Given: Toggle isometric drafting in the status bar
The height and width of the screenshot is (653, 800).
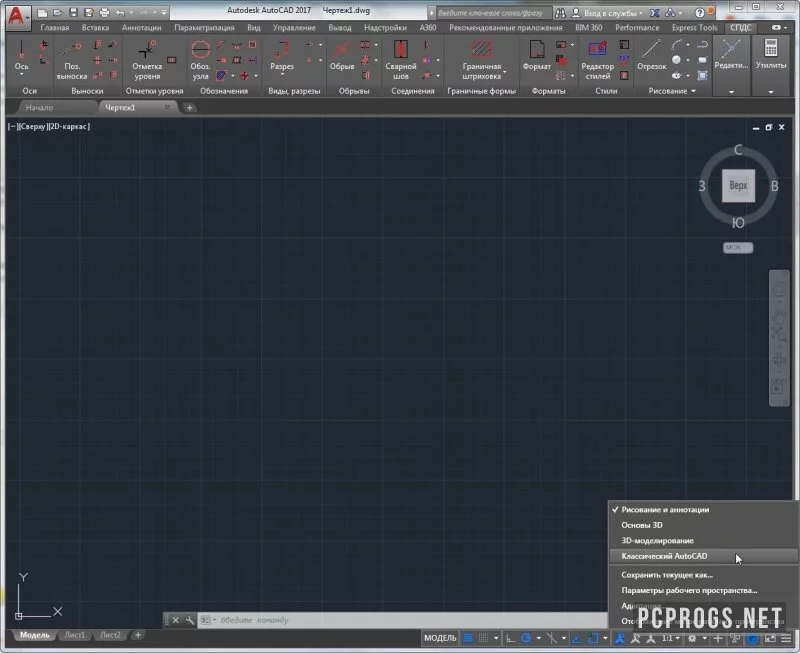Looking at the screenshot, I should click(x=552, y=638).
